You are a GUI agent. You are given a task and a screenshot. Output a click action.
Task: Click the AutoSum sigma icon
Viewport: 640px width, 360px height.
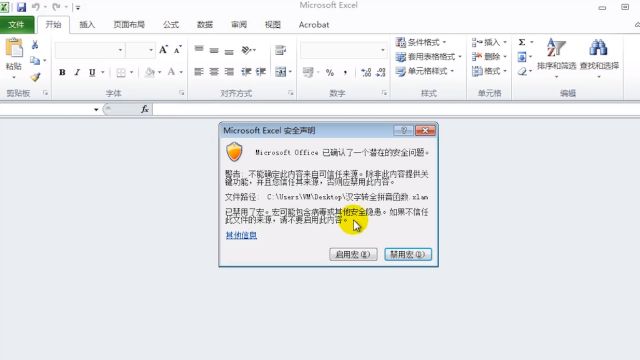pos(522,42)
